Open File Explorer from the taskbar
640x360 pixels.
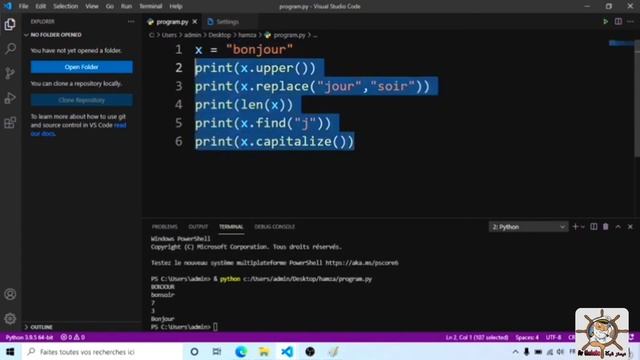coord(264,351)
